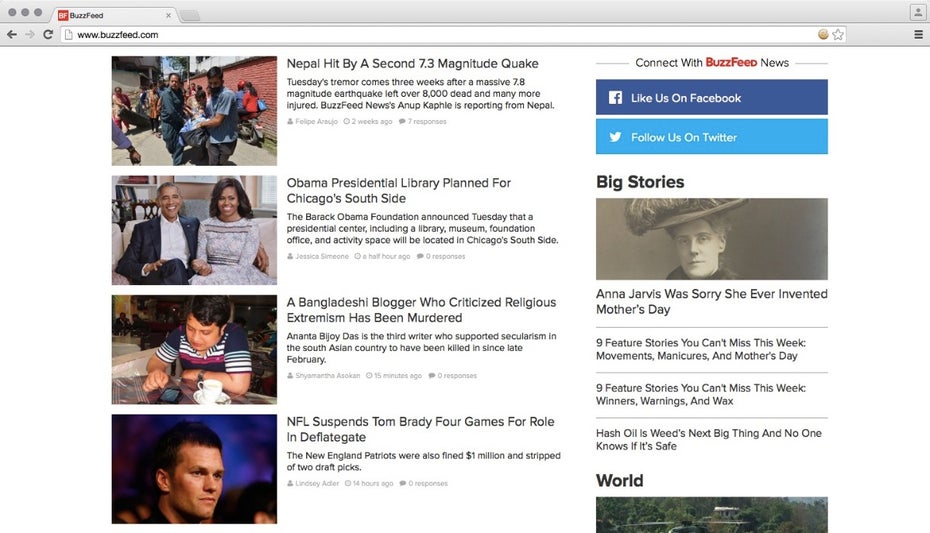Click author name Lindsey Adler
The height and width of the screenshot is (533, 930).
pos(317,483)
